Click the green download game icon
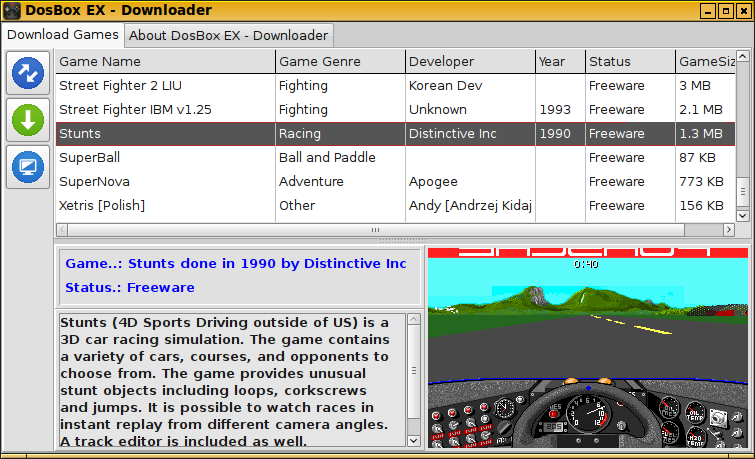Screen dimensions: 755x459 pyautogui.click(x=27, y=120)
